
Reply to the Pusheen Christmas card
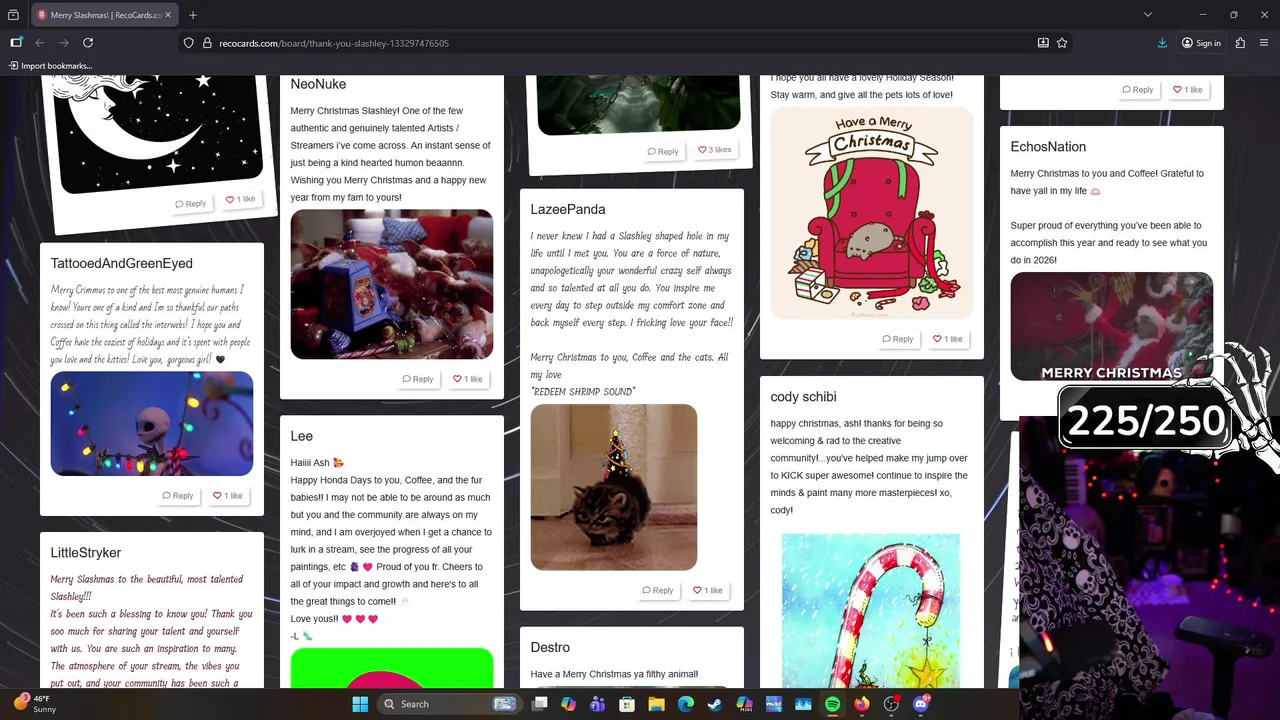(x=898, y=339)
